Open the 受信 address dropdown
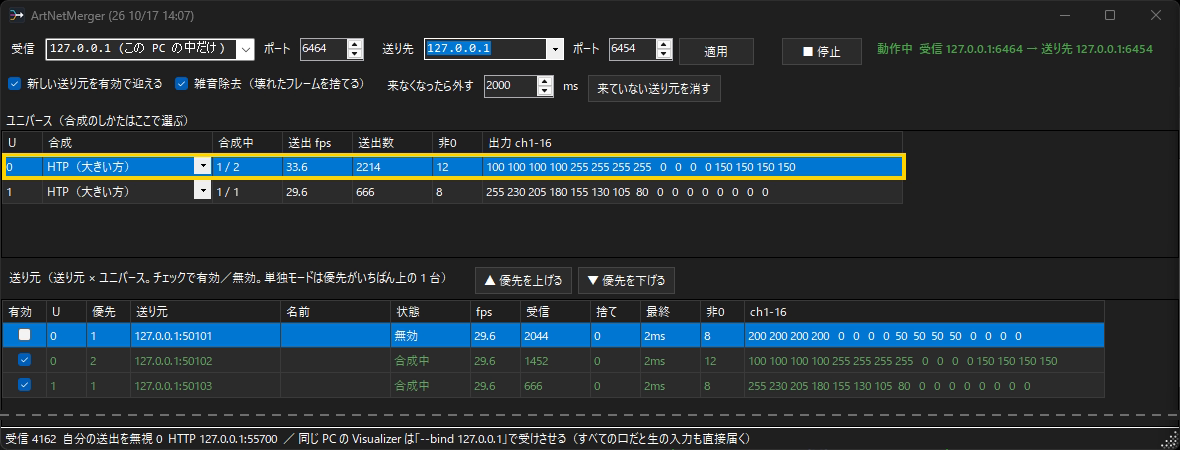Viewport: 1180px width, 450px height. coord(245,50)
